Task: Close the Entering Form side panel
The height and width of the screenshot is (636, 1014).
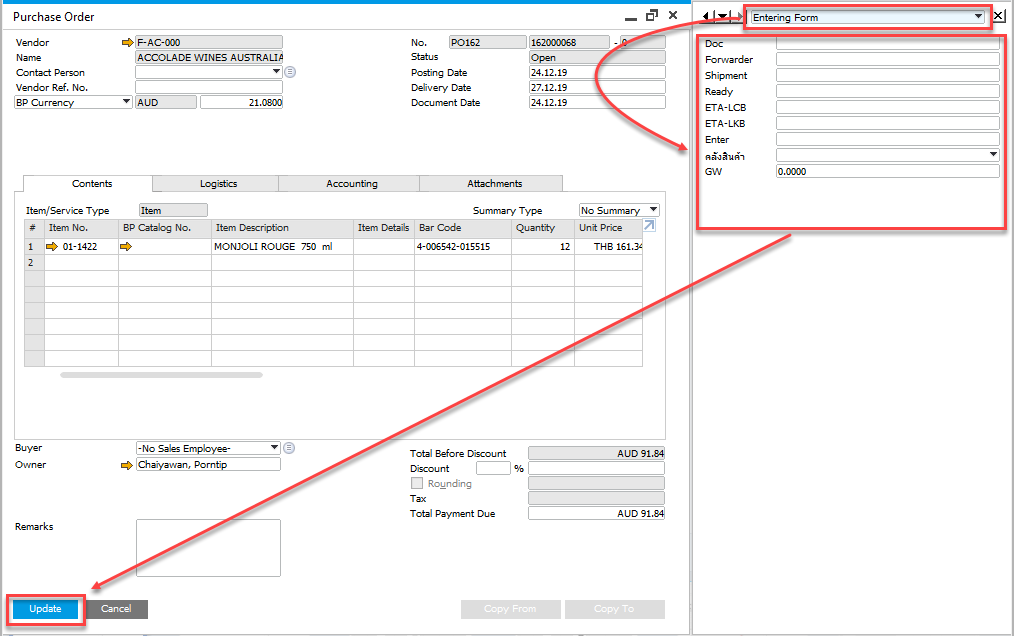Action: coord(999,17)
